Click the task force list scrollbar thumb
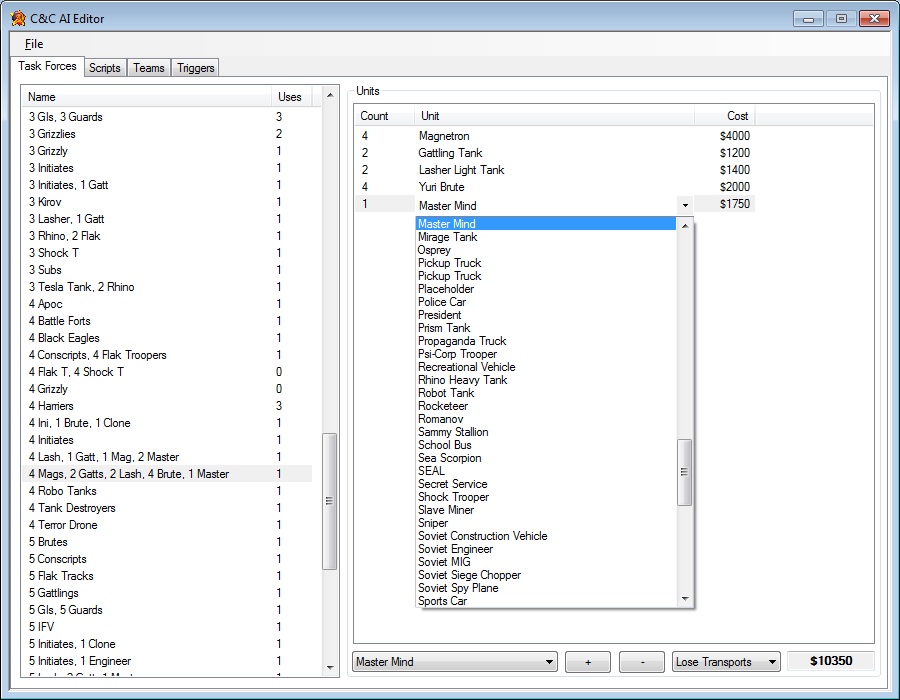The height and width of the screenshot is (700, 900). [x=329, y=501]
